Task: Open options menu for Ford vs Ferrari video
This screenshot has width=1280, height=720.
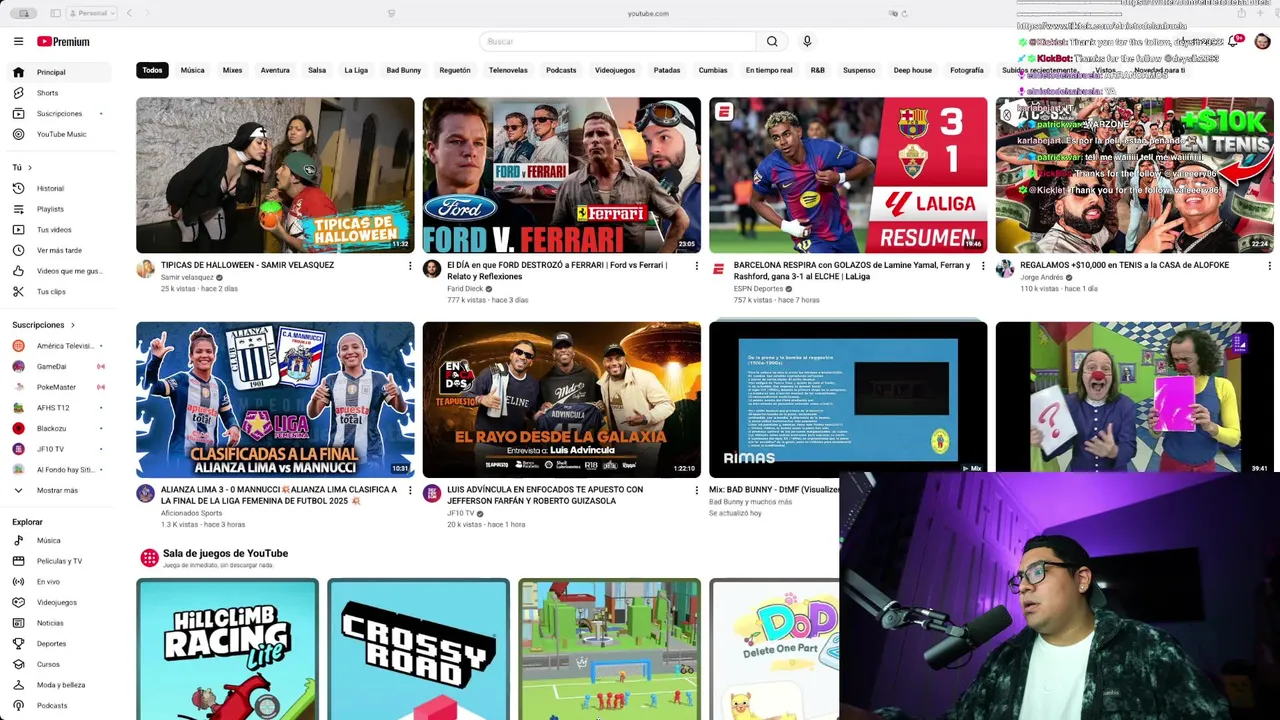Action: click(x=696, y=265)
